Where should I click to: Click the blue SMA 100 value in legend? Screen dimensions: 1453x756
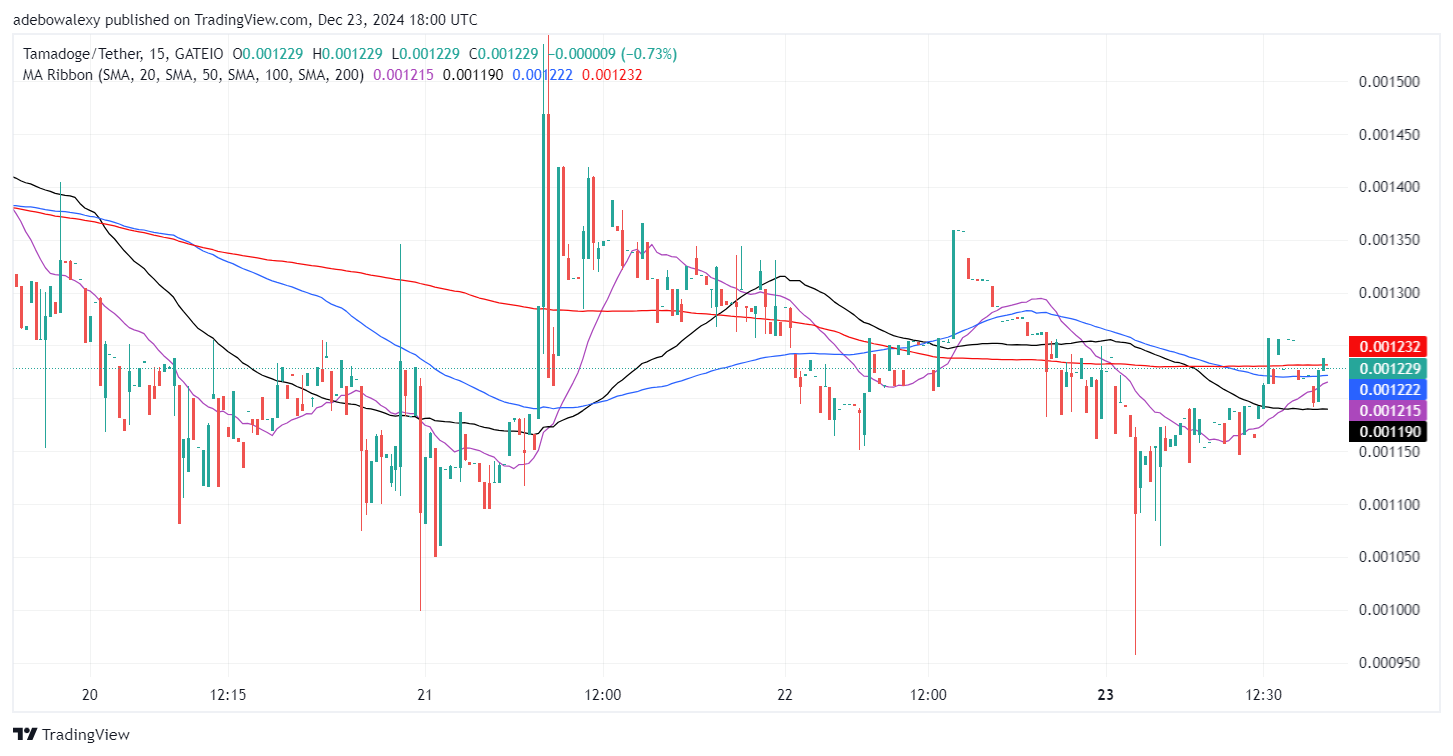[542, 75]
